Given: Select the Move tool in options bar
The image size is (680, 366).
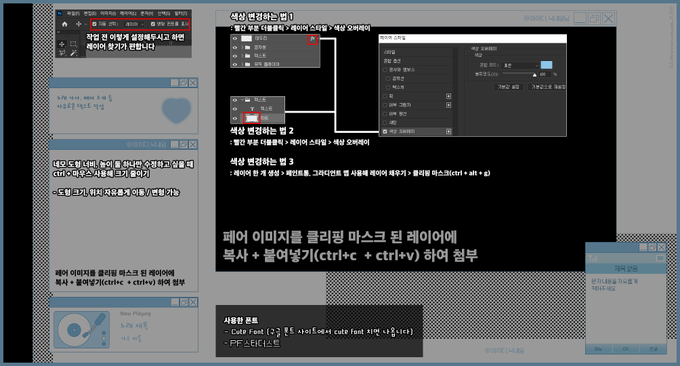Looking at the screenshot, I should pos(78,24).
